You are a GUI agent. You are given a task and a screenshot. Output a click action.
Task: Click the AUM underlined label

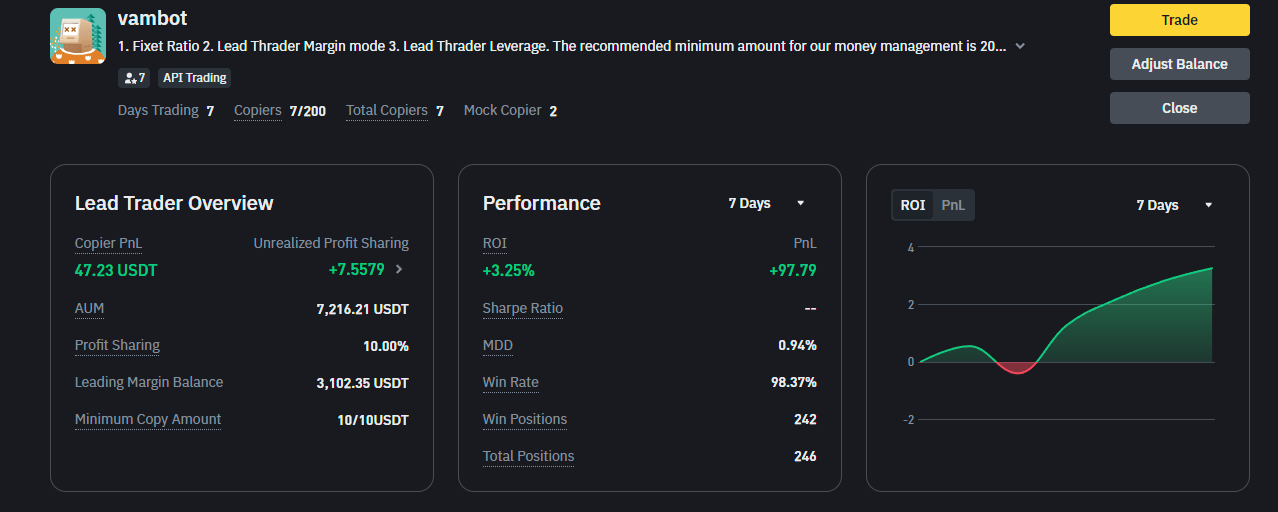[89, 308]
